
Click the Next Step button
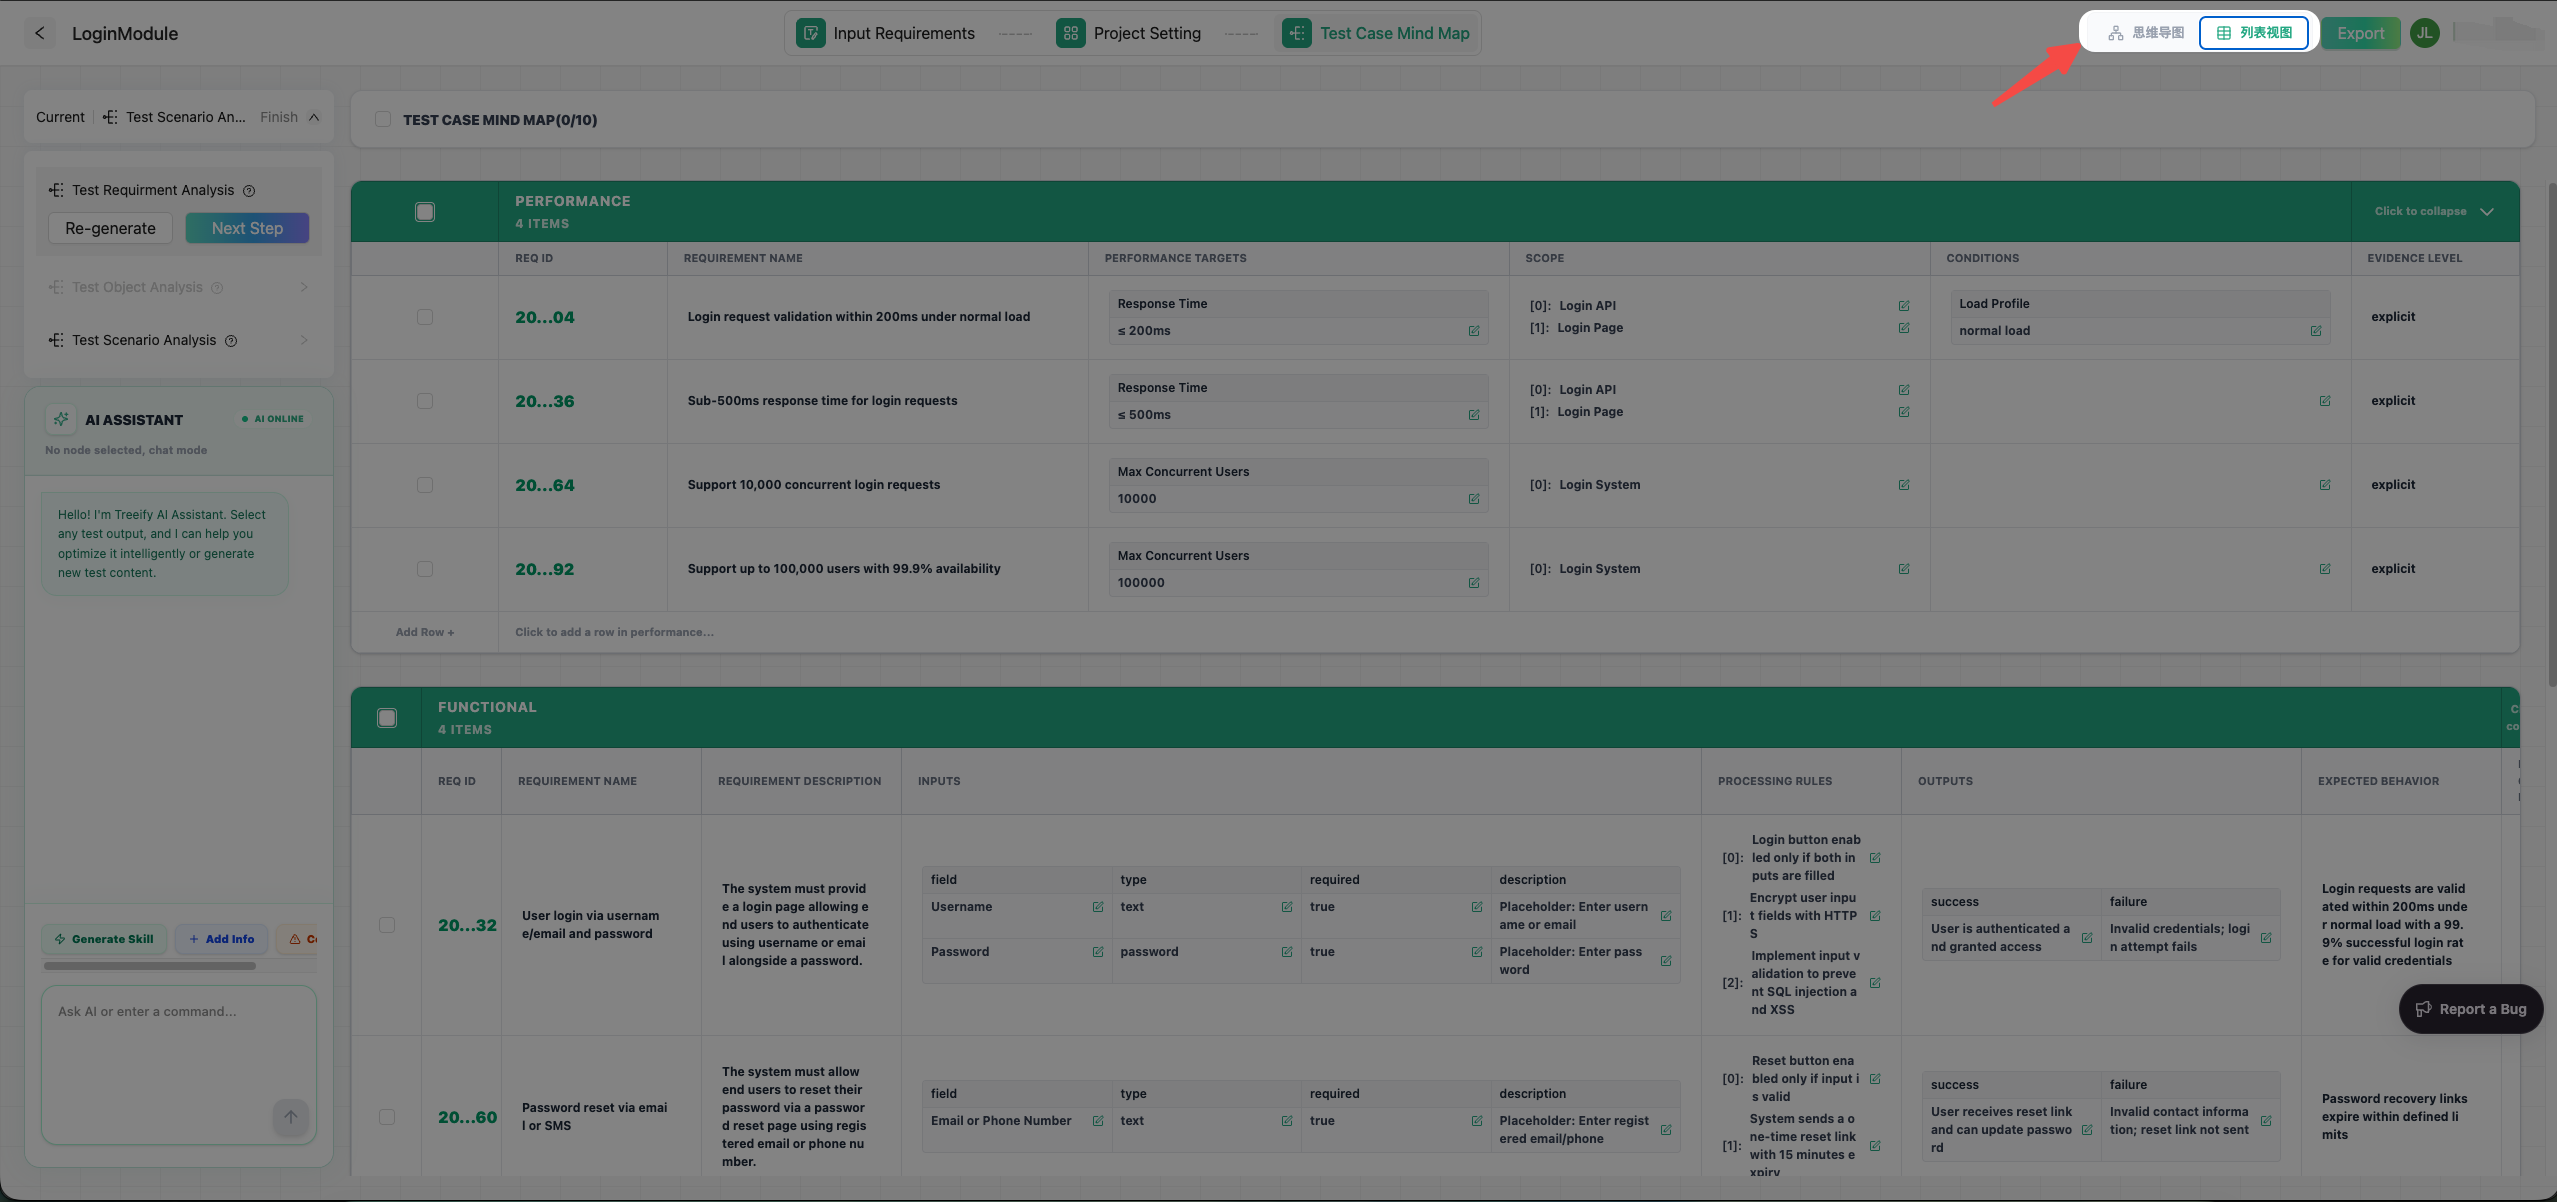246,228
